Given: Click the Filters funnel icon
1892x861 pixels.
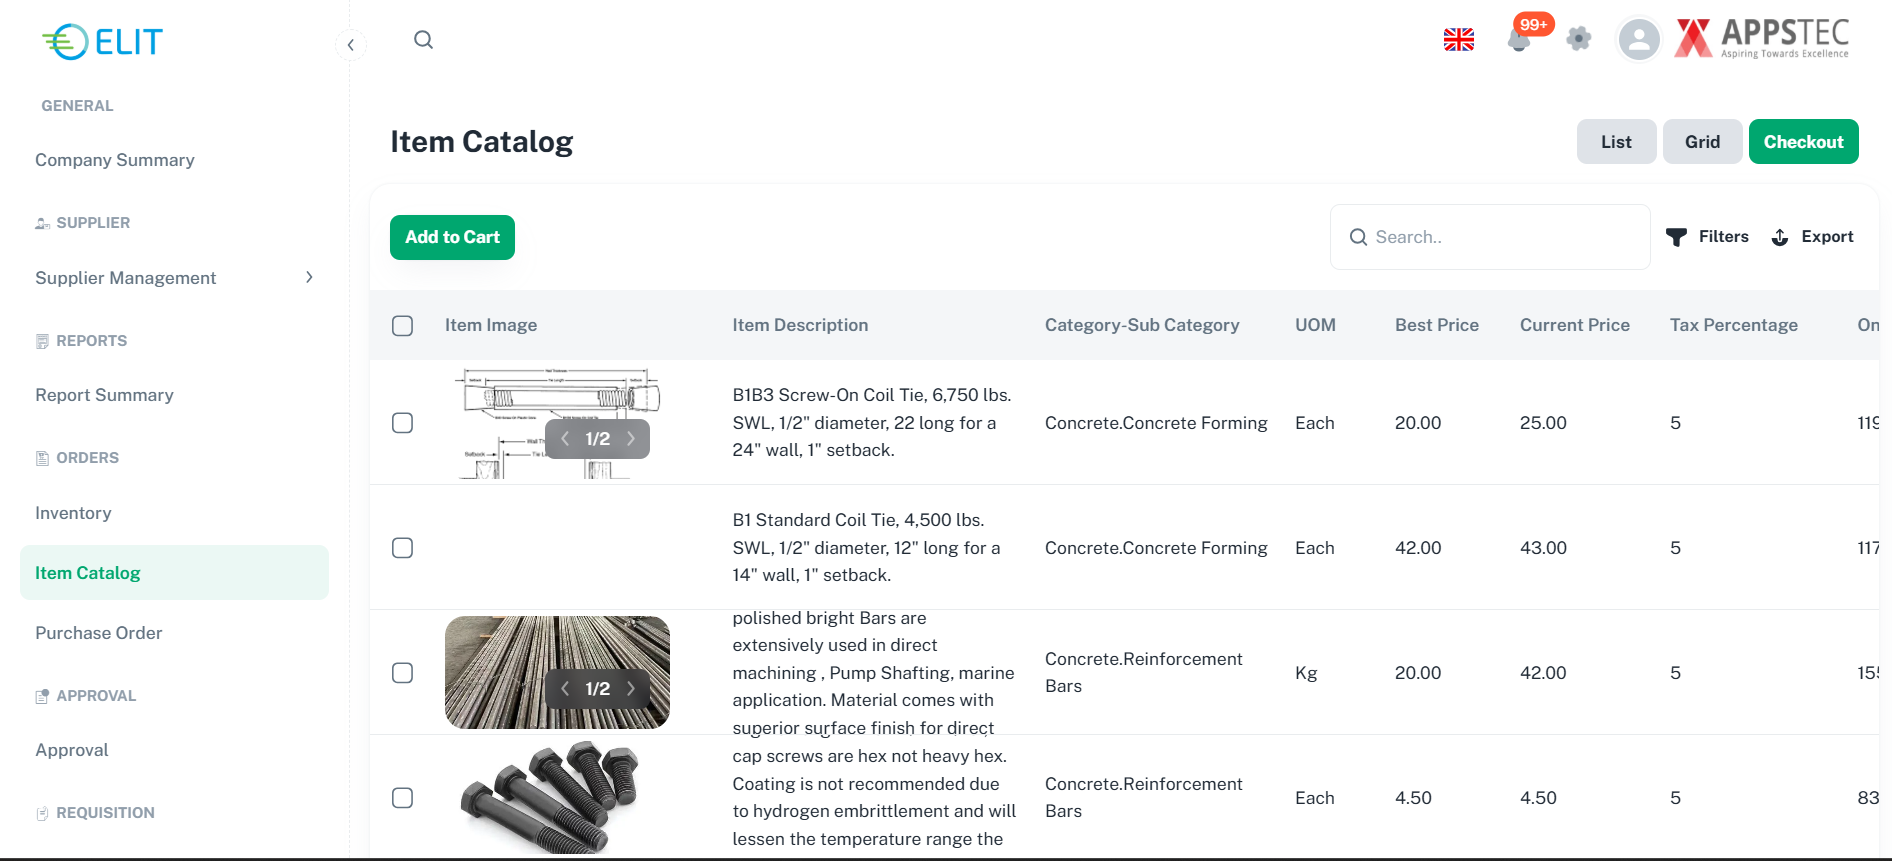Looking at the screenshot, I should pyautogui.click(x=1677, y=237).
